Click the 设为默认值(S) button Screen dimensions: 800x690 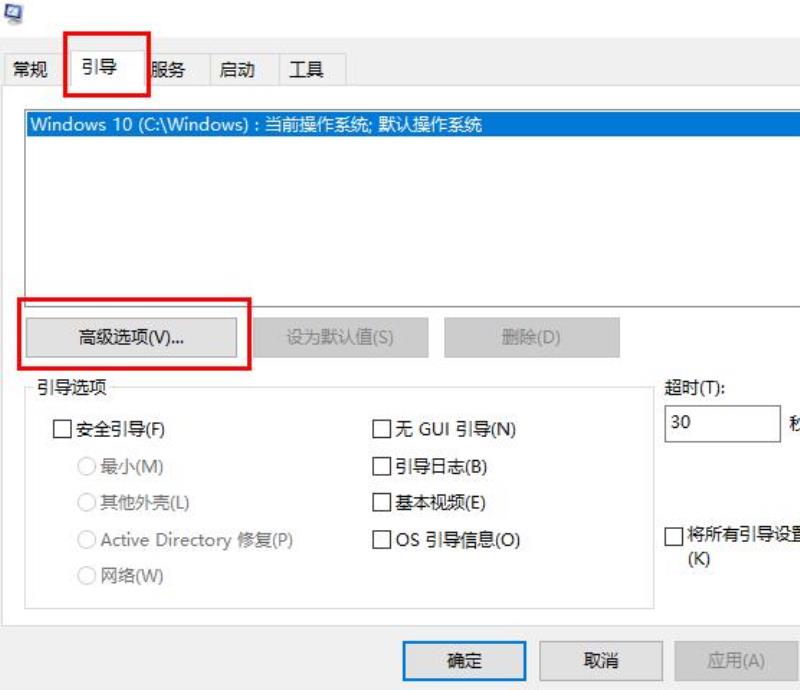(340, 337)
